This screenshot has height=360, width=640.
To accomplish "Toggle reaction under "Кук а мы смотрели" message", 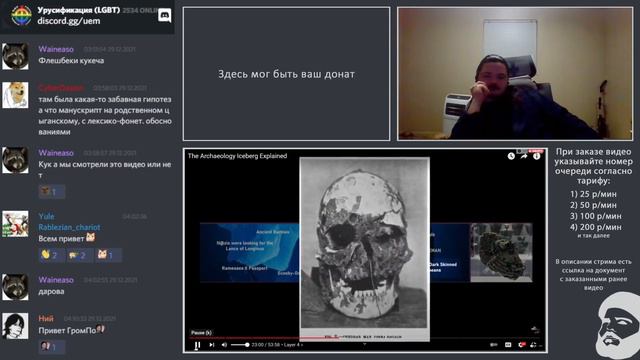I will tap(51, 191).
